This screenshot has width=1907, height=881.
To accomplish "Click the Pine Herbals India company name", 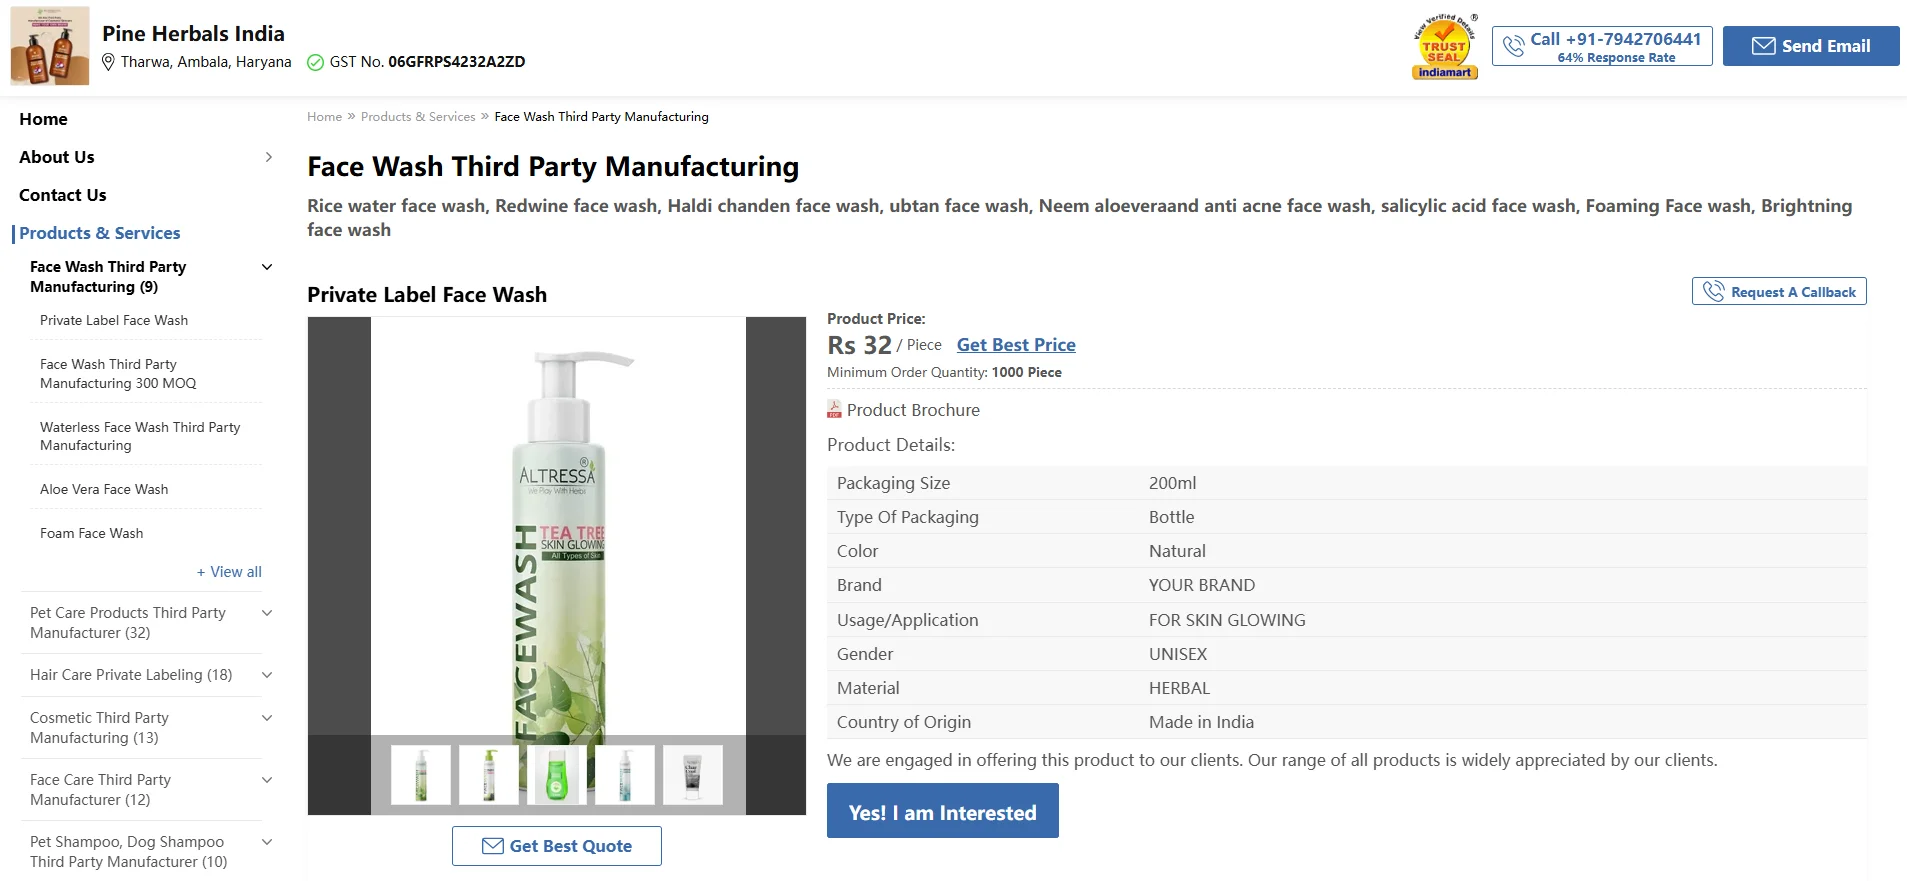I will pos(193,33).
